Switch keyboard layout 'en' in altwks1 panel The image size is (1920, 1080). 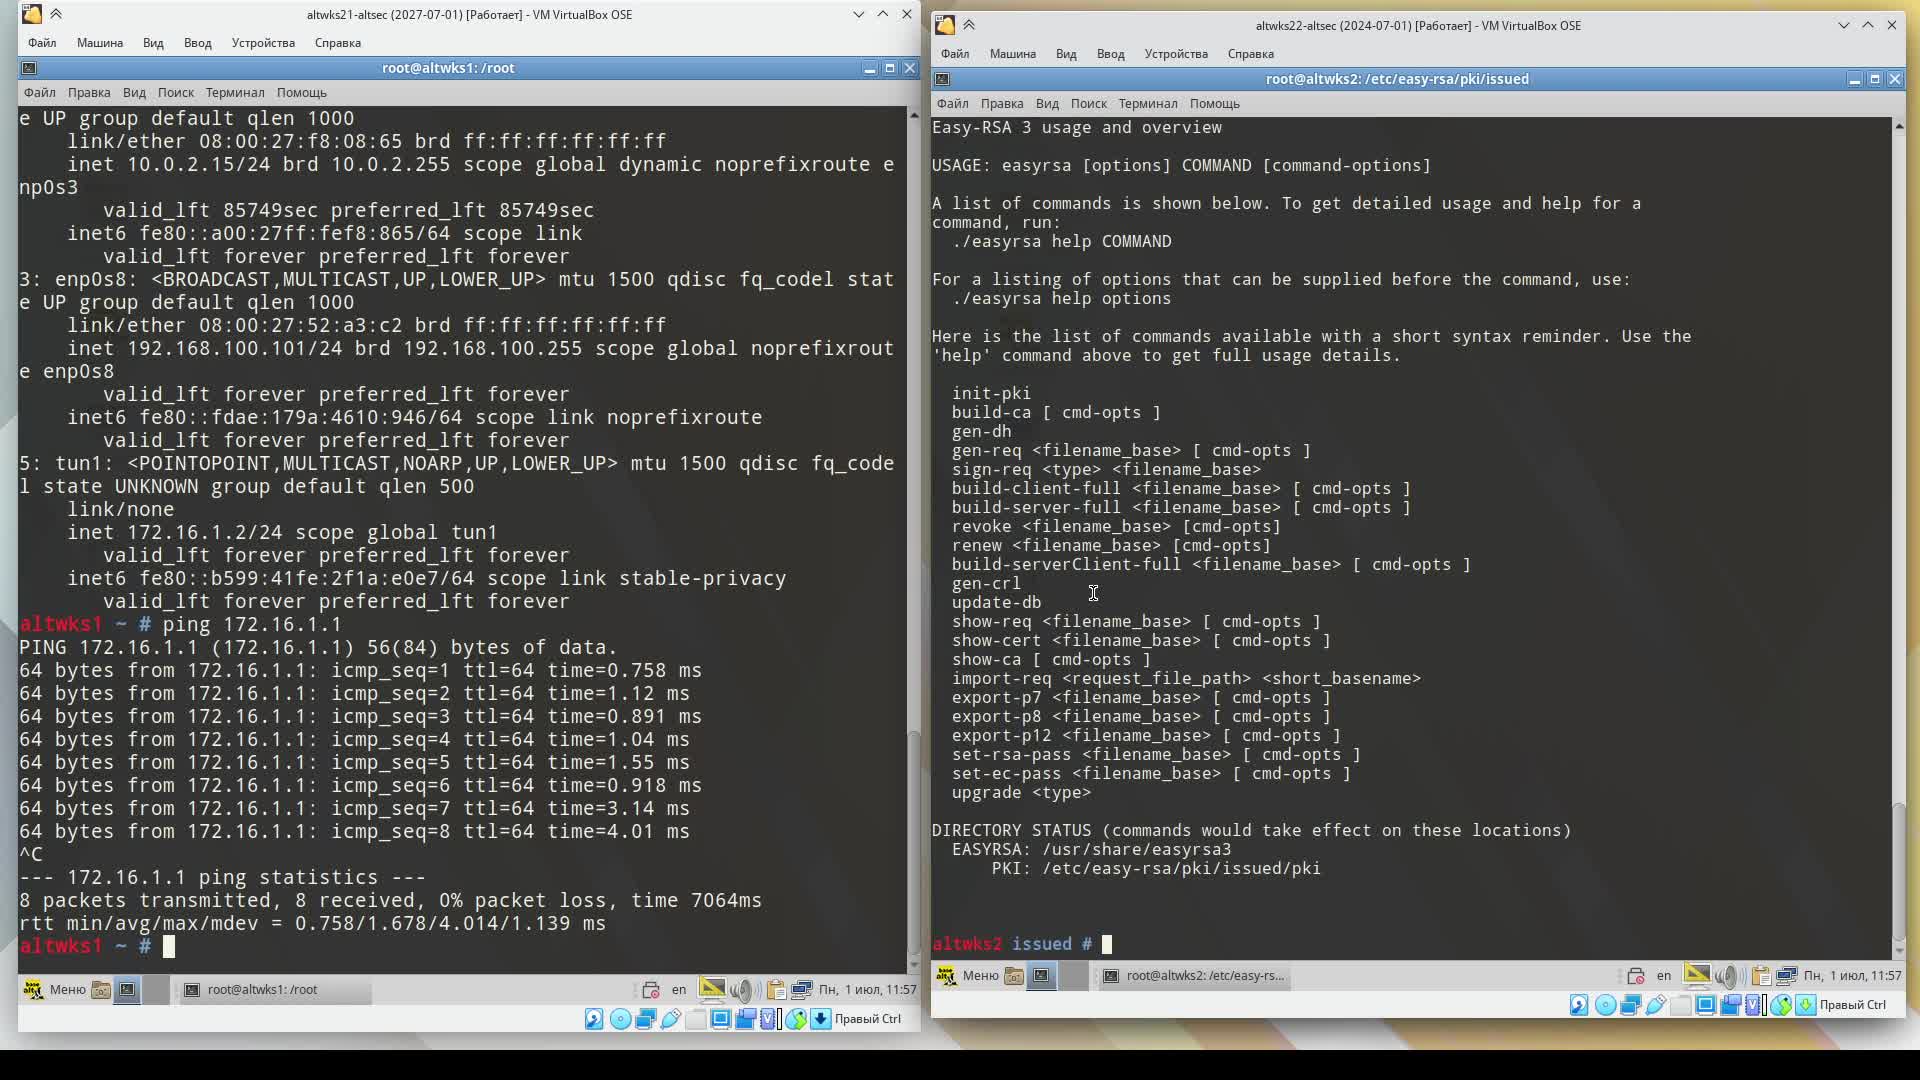pos(679,989)
